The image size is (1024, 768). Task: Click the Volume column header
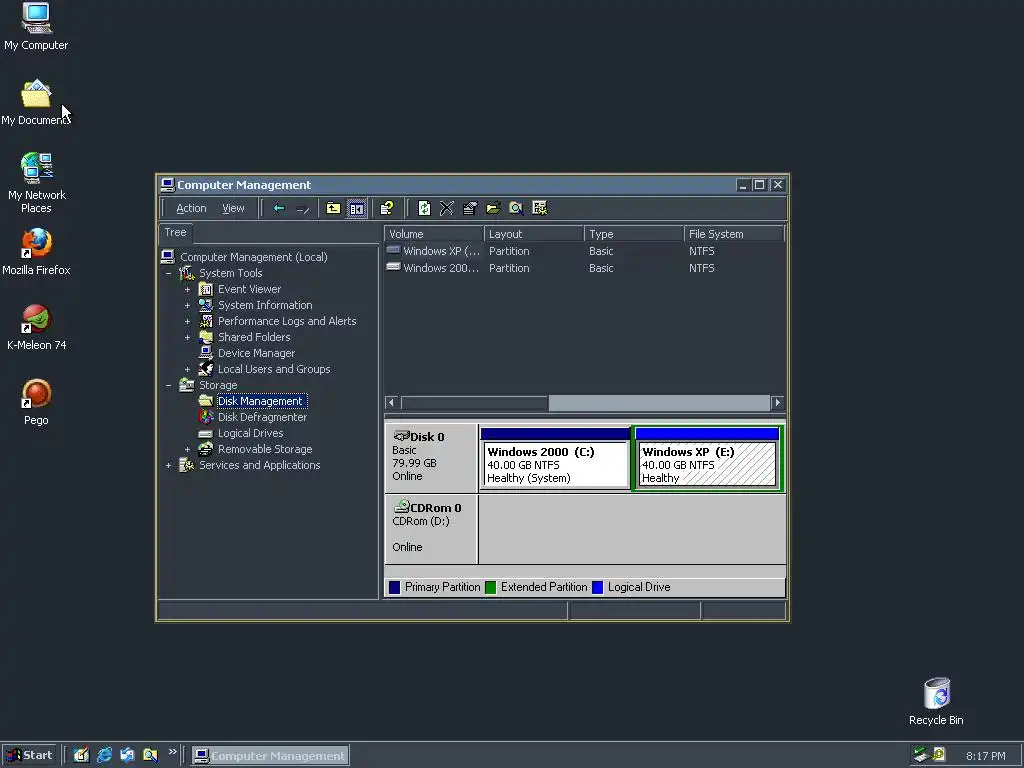point(434,234)
